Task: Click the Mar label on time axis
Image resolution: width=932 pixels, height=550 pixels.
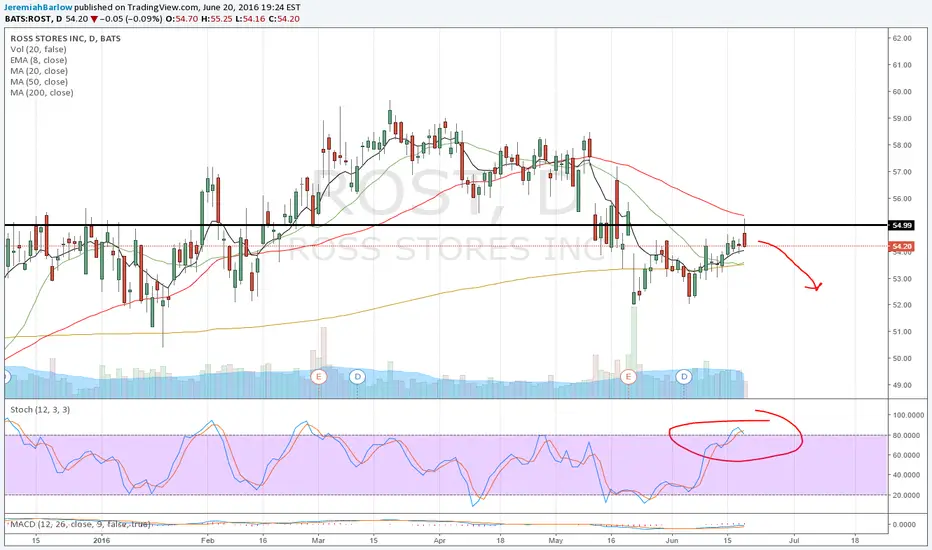Action: 318,540
